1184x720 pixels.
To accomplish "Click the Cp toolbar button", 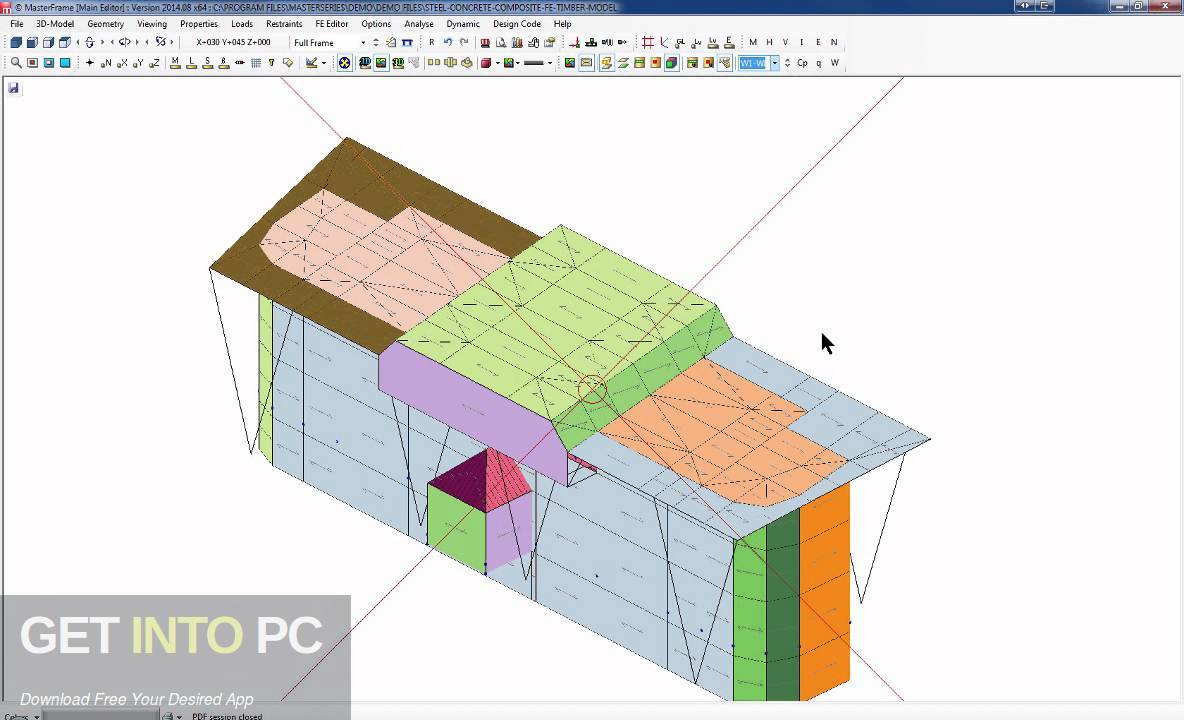I will pyautogui.click(x=802, y=63).
